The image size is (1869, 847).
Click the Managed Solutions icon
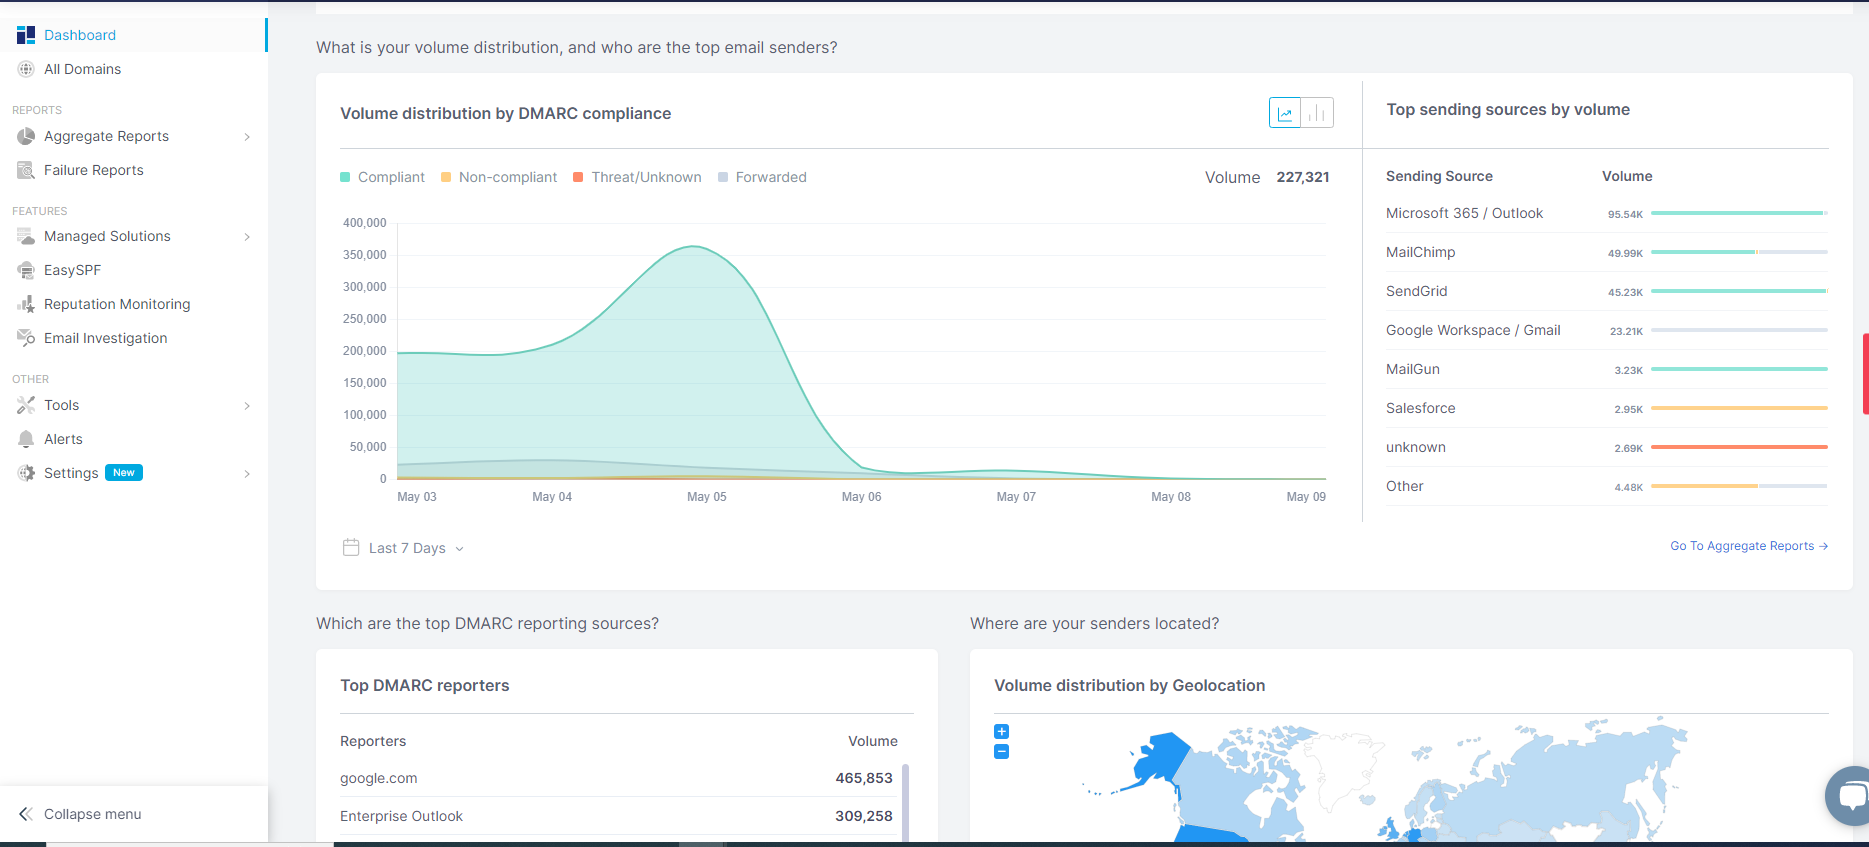26,236
